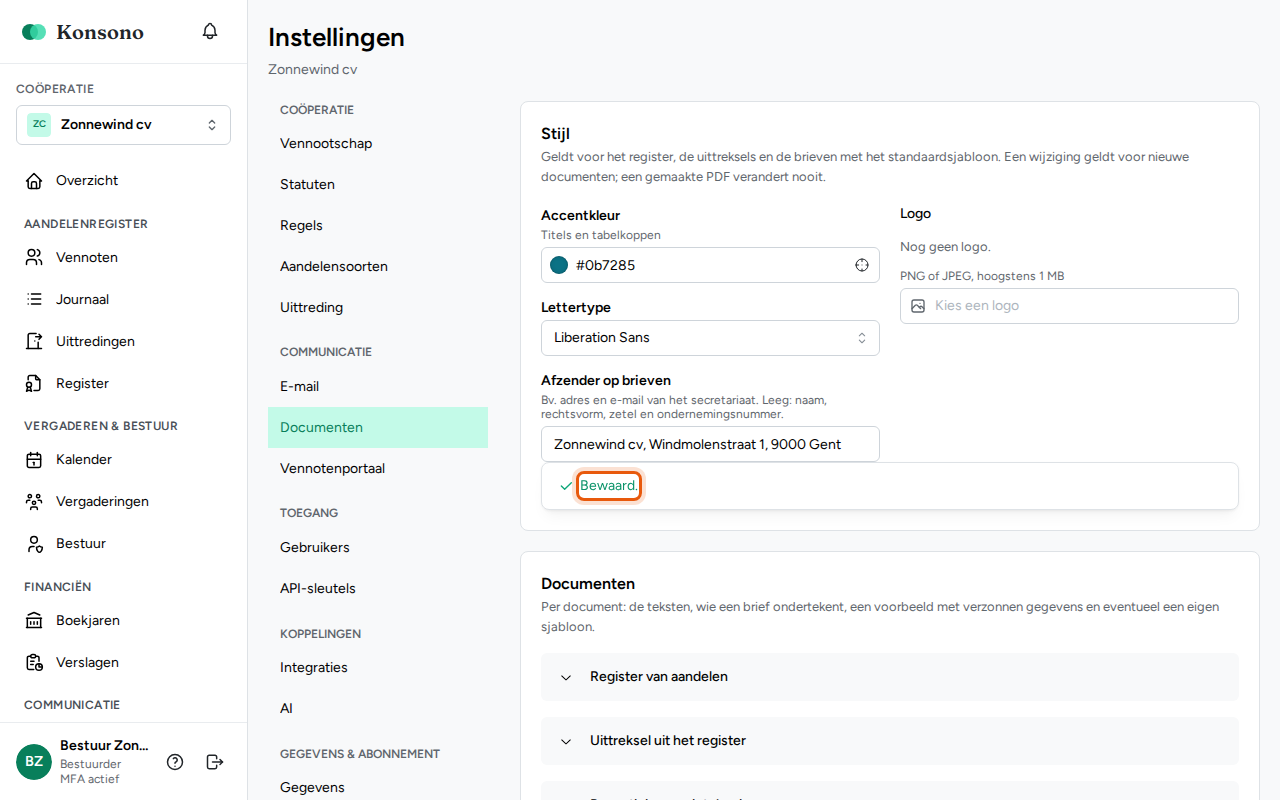
Task: Open Gegevens settings
Action: (378, 788)
